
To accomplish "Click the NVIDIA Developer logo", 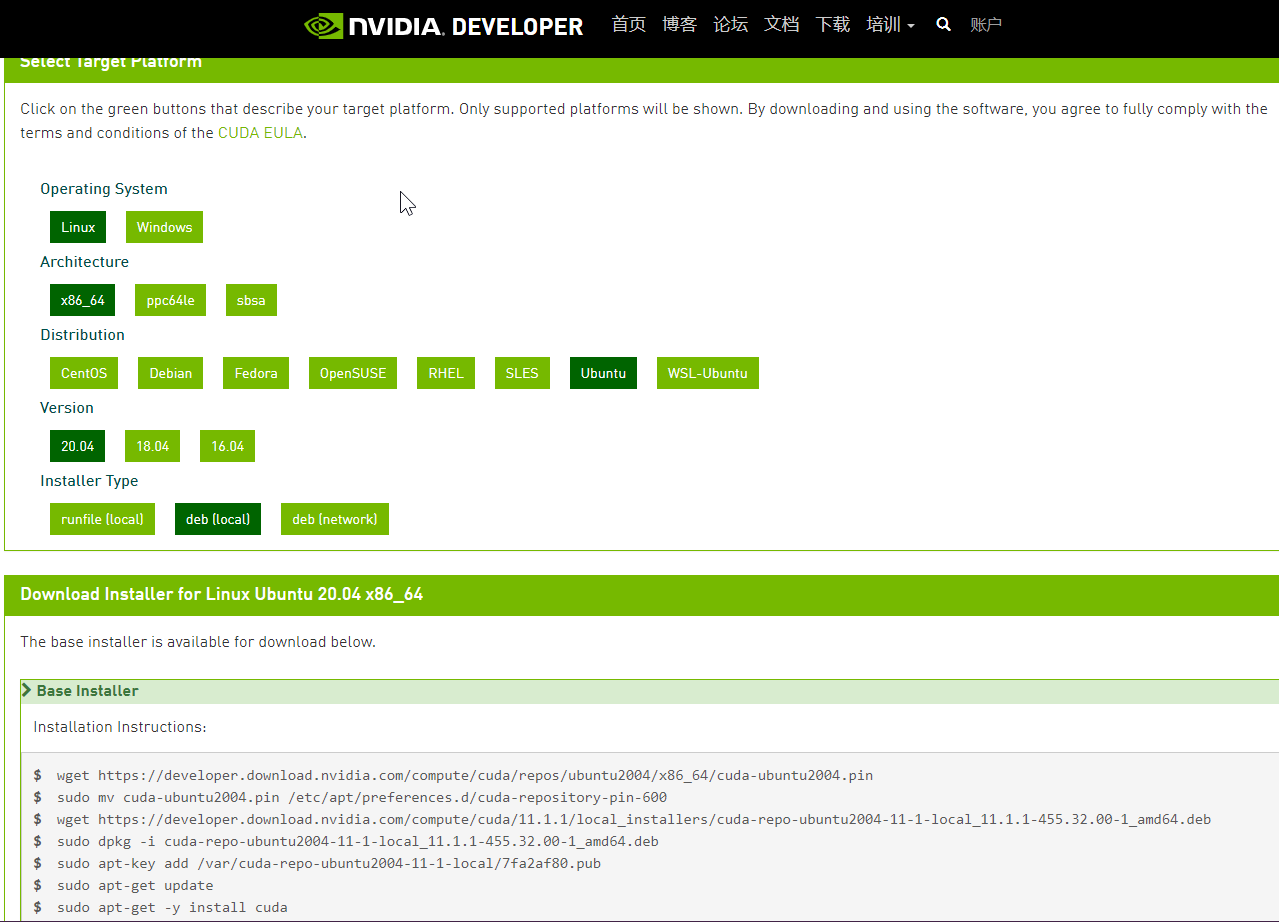I will tap(444, 26).
